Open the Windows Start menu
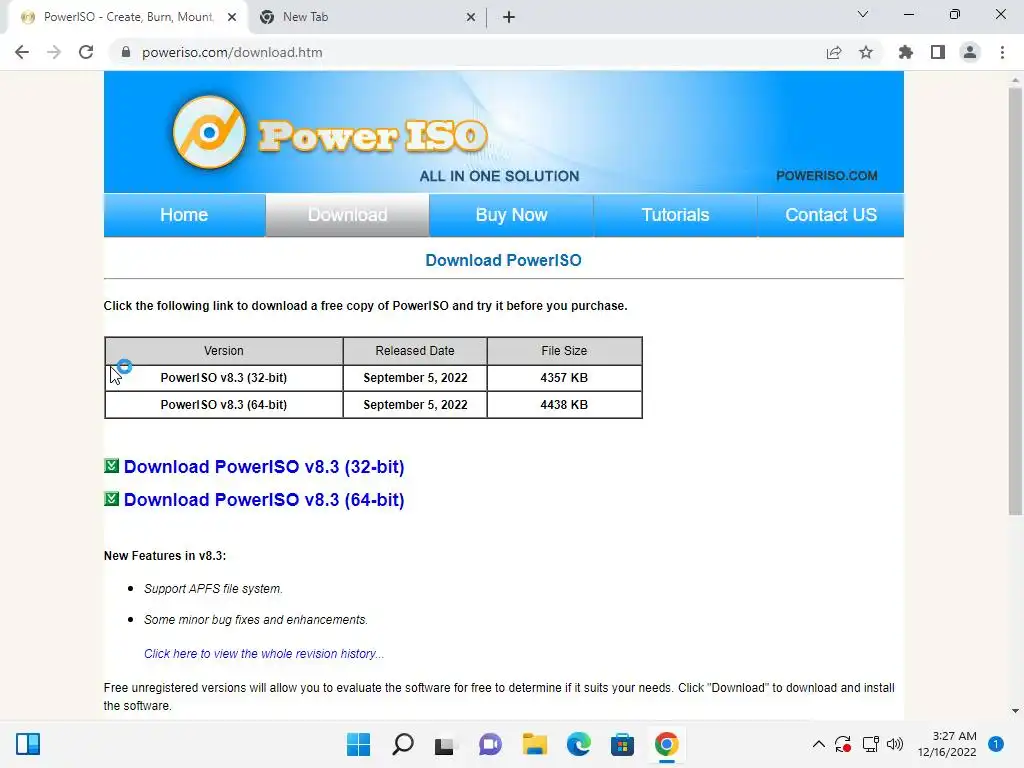This screenshot has height=768, width=1024. [358, 744]
